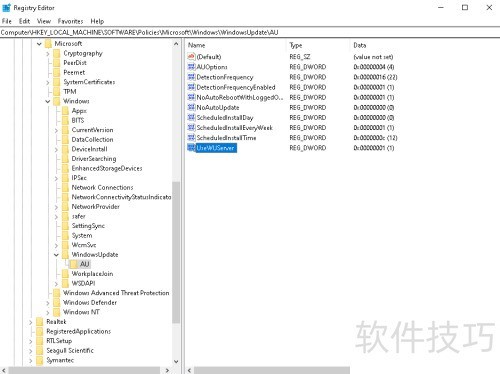Click the ScheduledInstallDay DWORD icon
This screenshot has width=500, height=374.
[191, 117]
